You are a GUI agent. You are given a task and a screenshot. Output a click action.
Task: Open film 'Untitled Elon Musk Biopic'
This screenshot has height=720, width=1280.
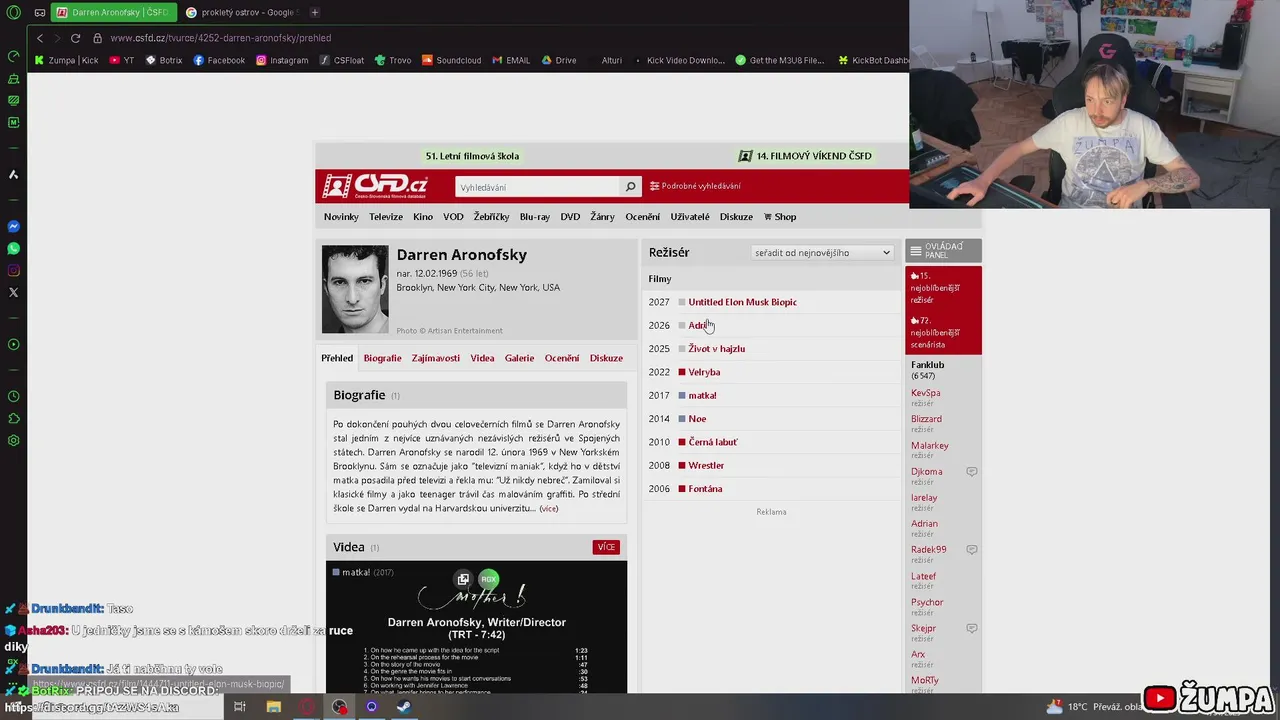pos(742,302)
